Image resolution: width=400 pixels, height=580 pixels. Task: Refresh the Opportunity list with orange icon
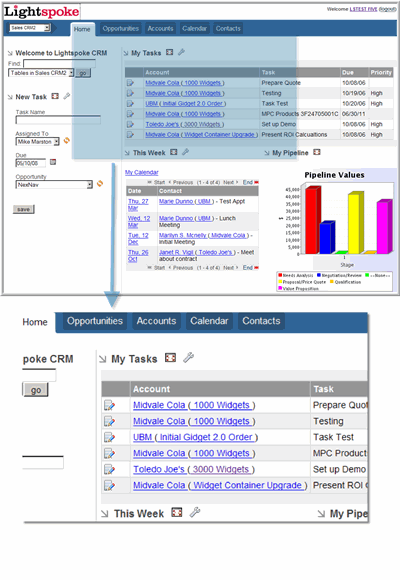[x=100, y=183]
